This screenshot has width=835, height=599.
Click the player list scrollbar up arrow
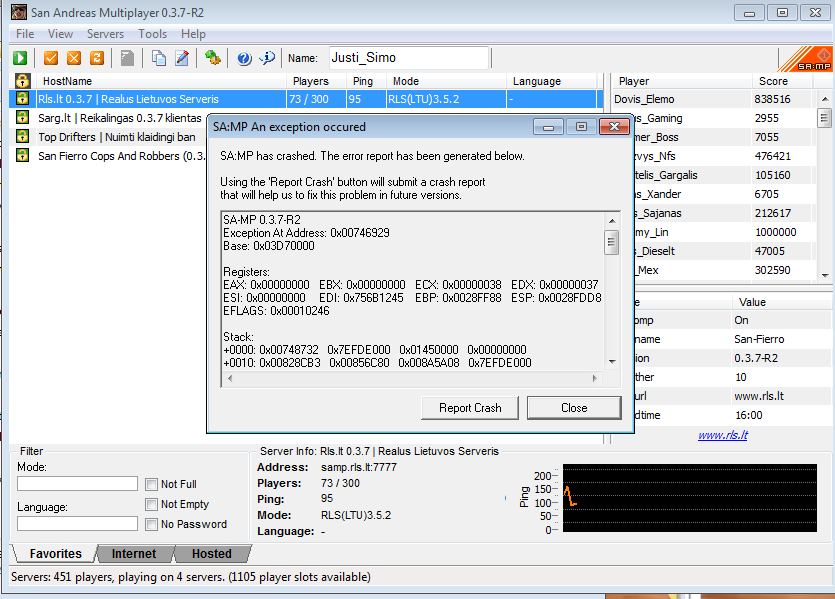tap(824, 99)
